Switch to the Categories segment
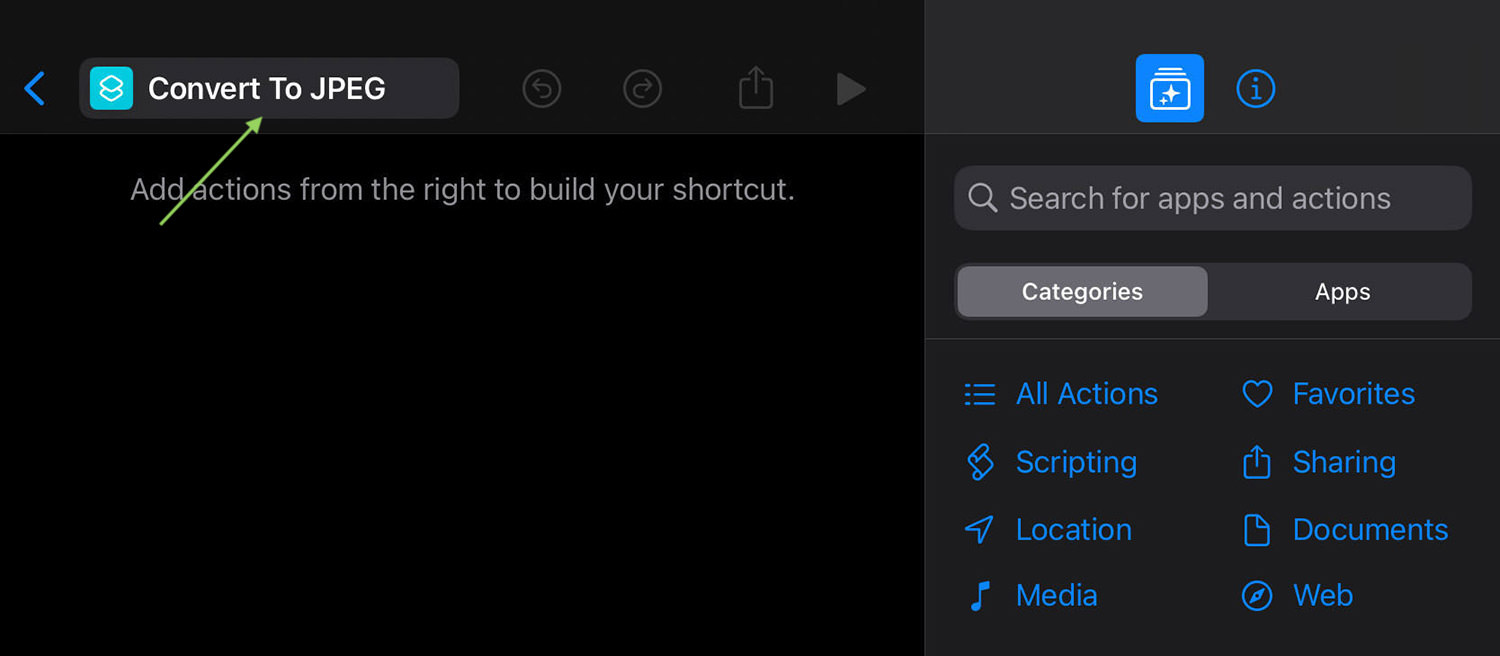 [x=1082, y=292]
